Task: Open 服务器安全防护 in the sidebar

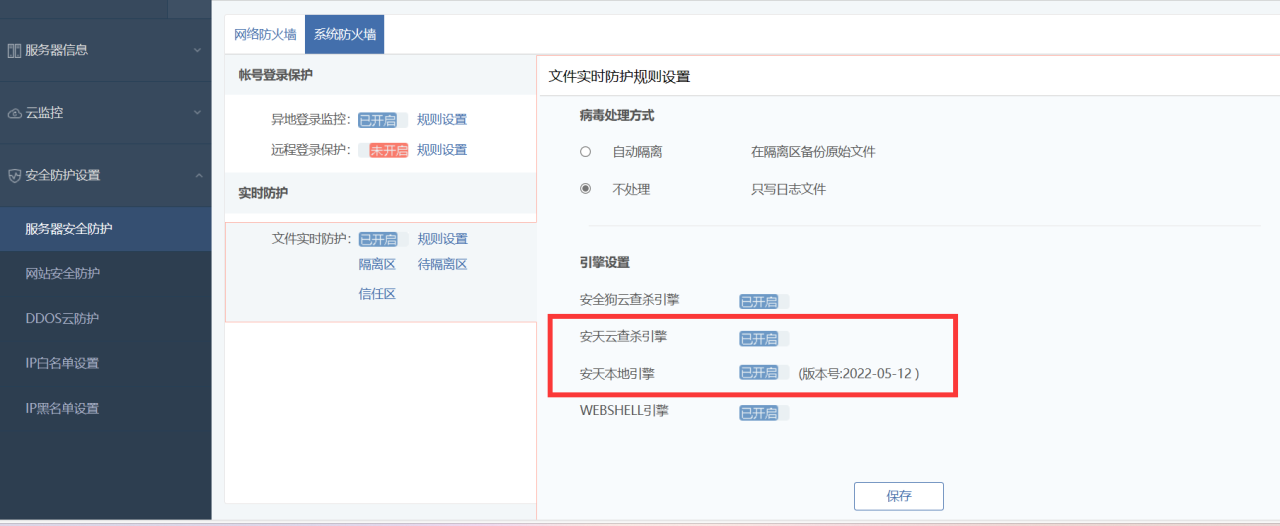Action: tap(105, 229)
